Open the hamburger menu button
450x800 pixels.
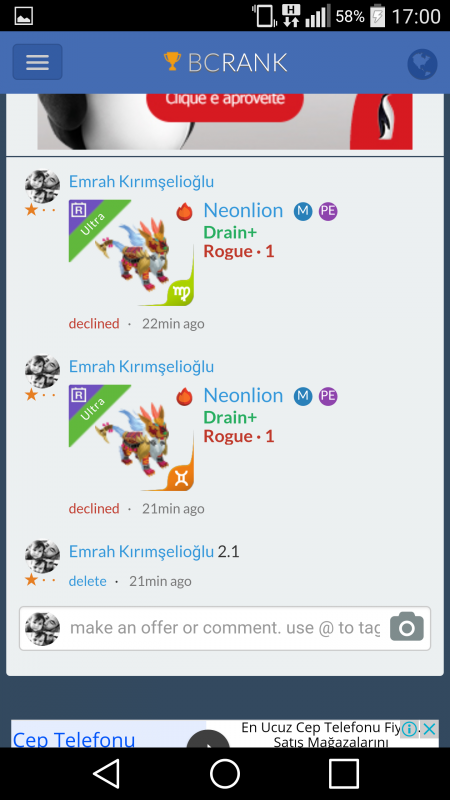37,62
